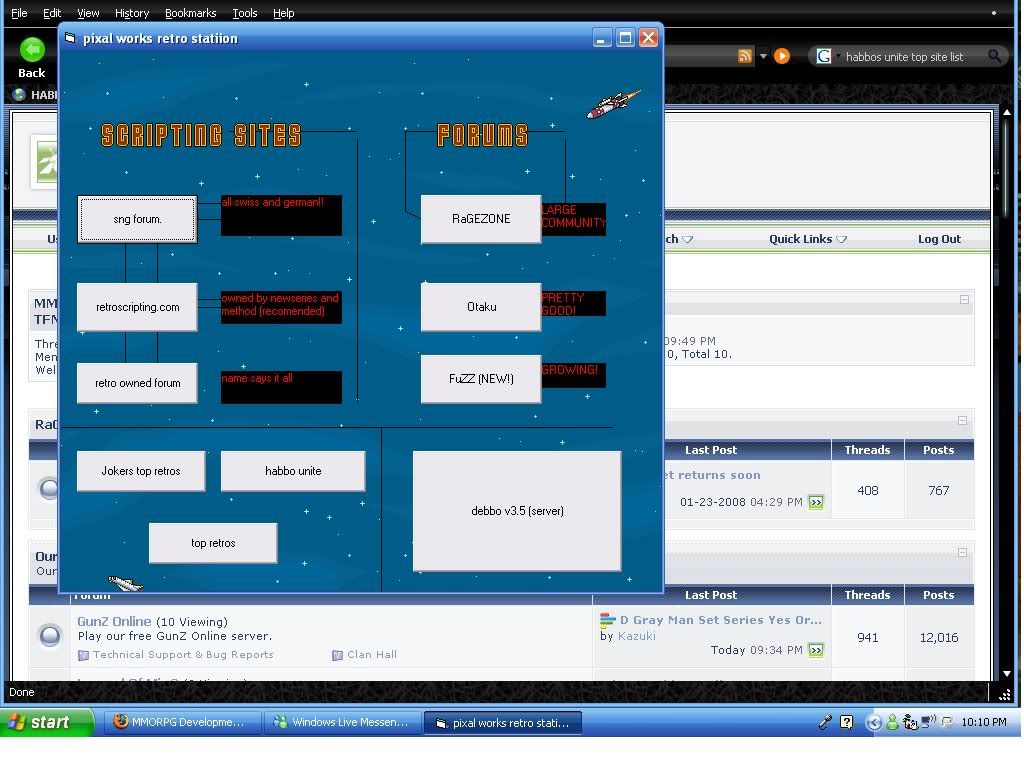Open go-to-last-post icon for GunZ Online

816,650
